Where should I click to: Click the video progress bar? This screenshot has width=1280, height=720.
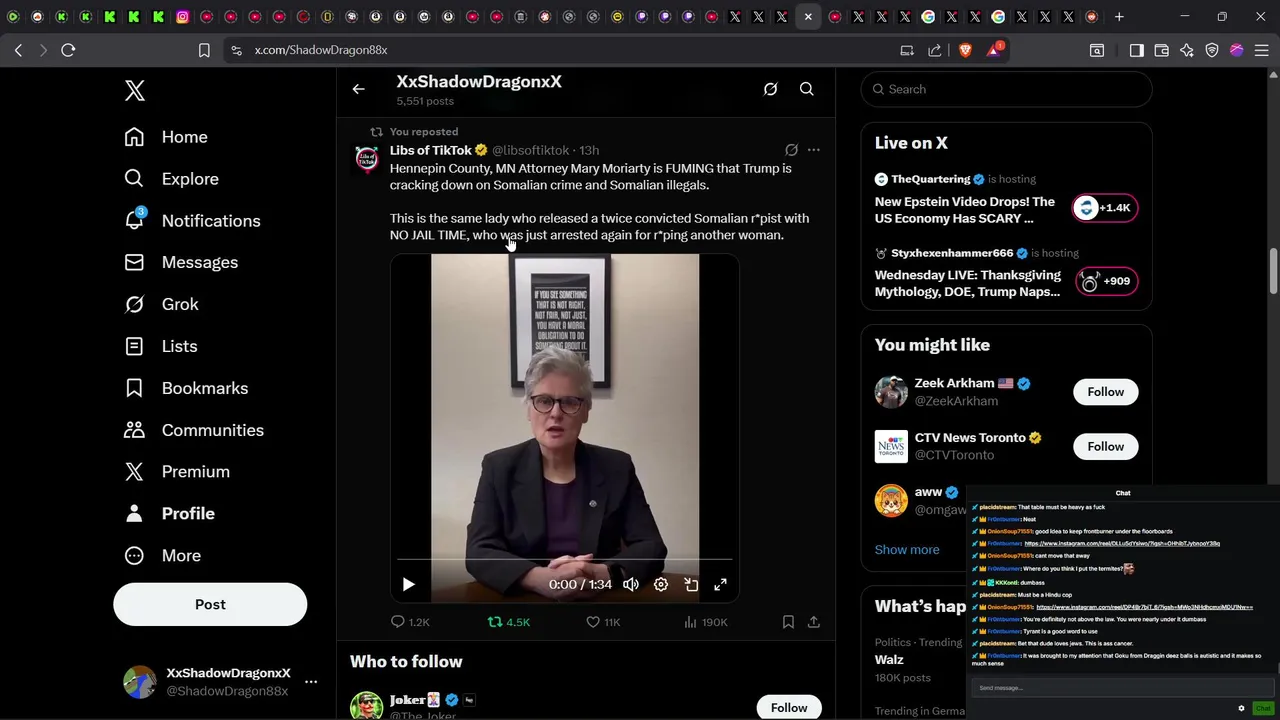pyautogui.click(x=565, y=560)
